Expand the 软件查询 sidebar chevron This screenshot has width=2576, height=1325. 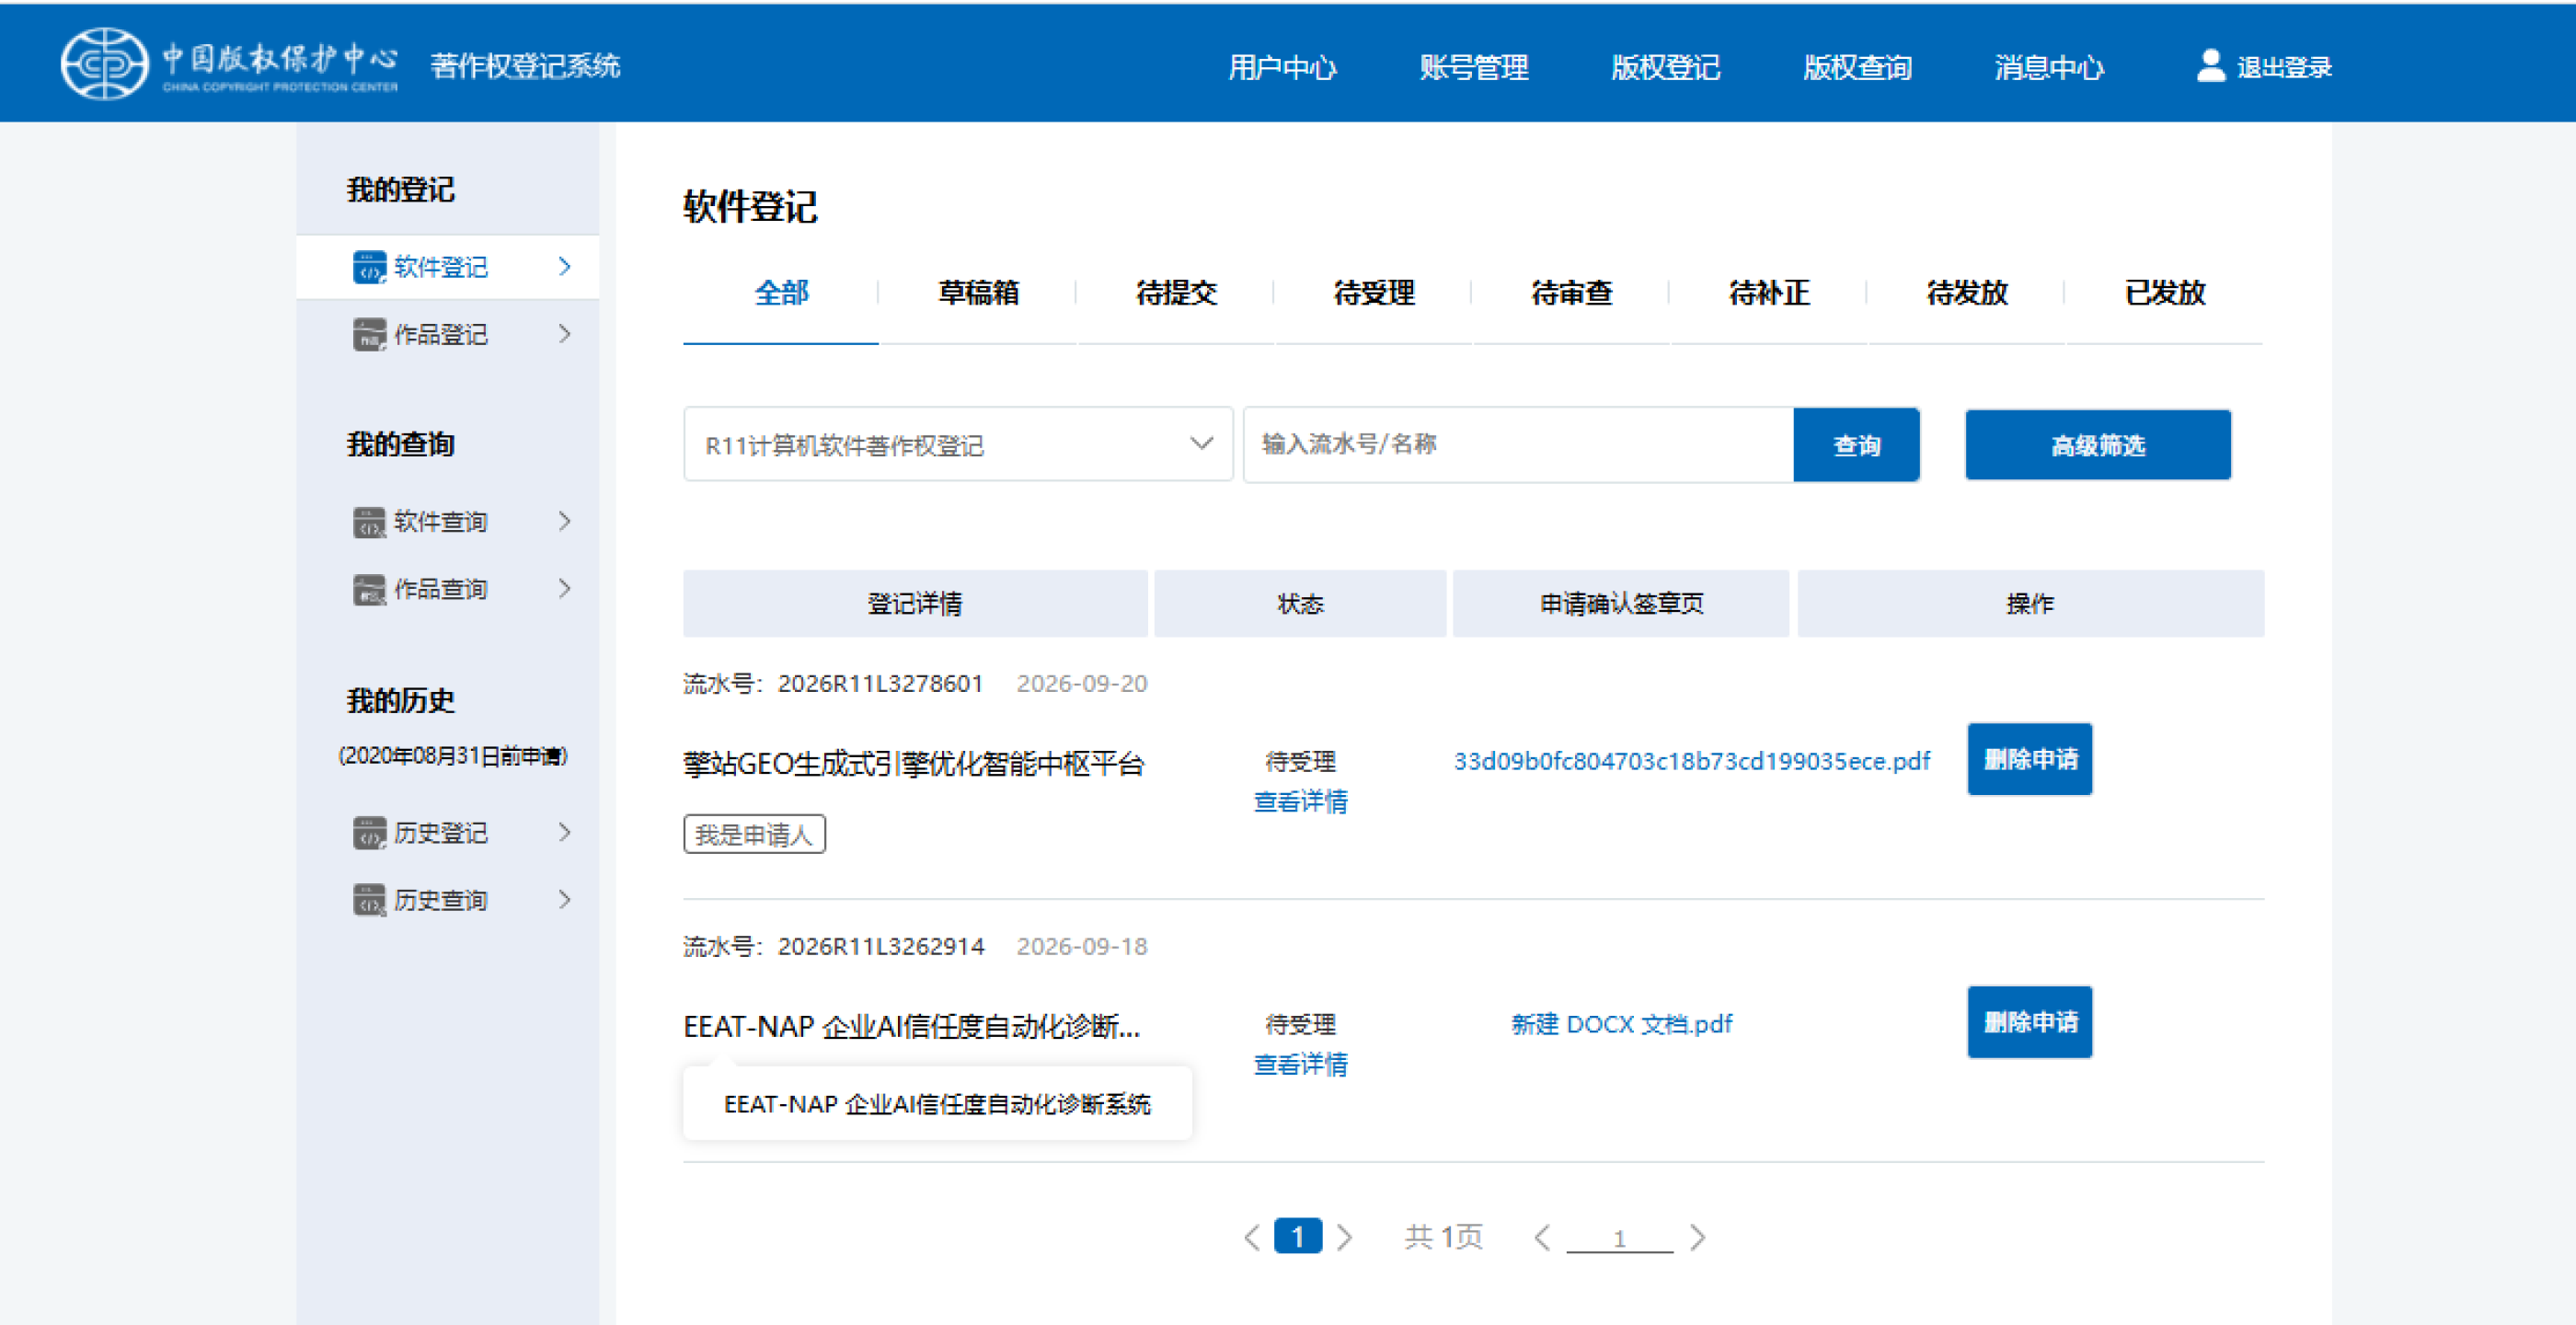click(x=565, y=520)
